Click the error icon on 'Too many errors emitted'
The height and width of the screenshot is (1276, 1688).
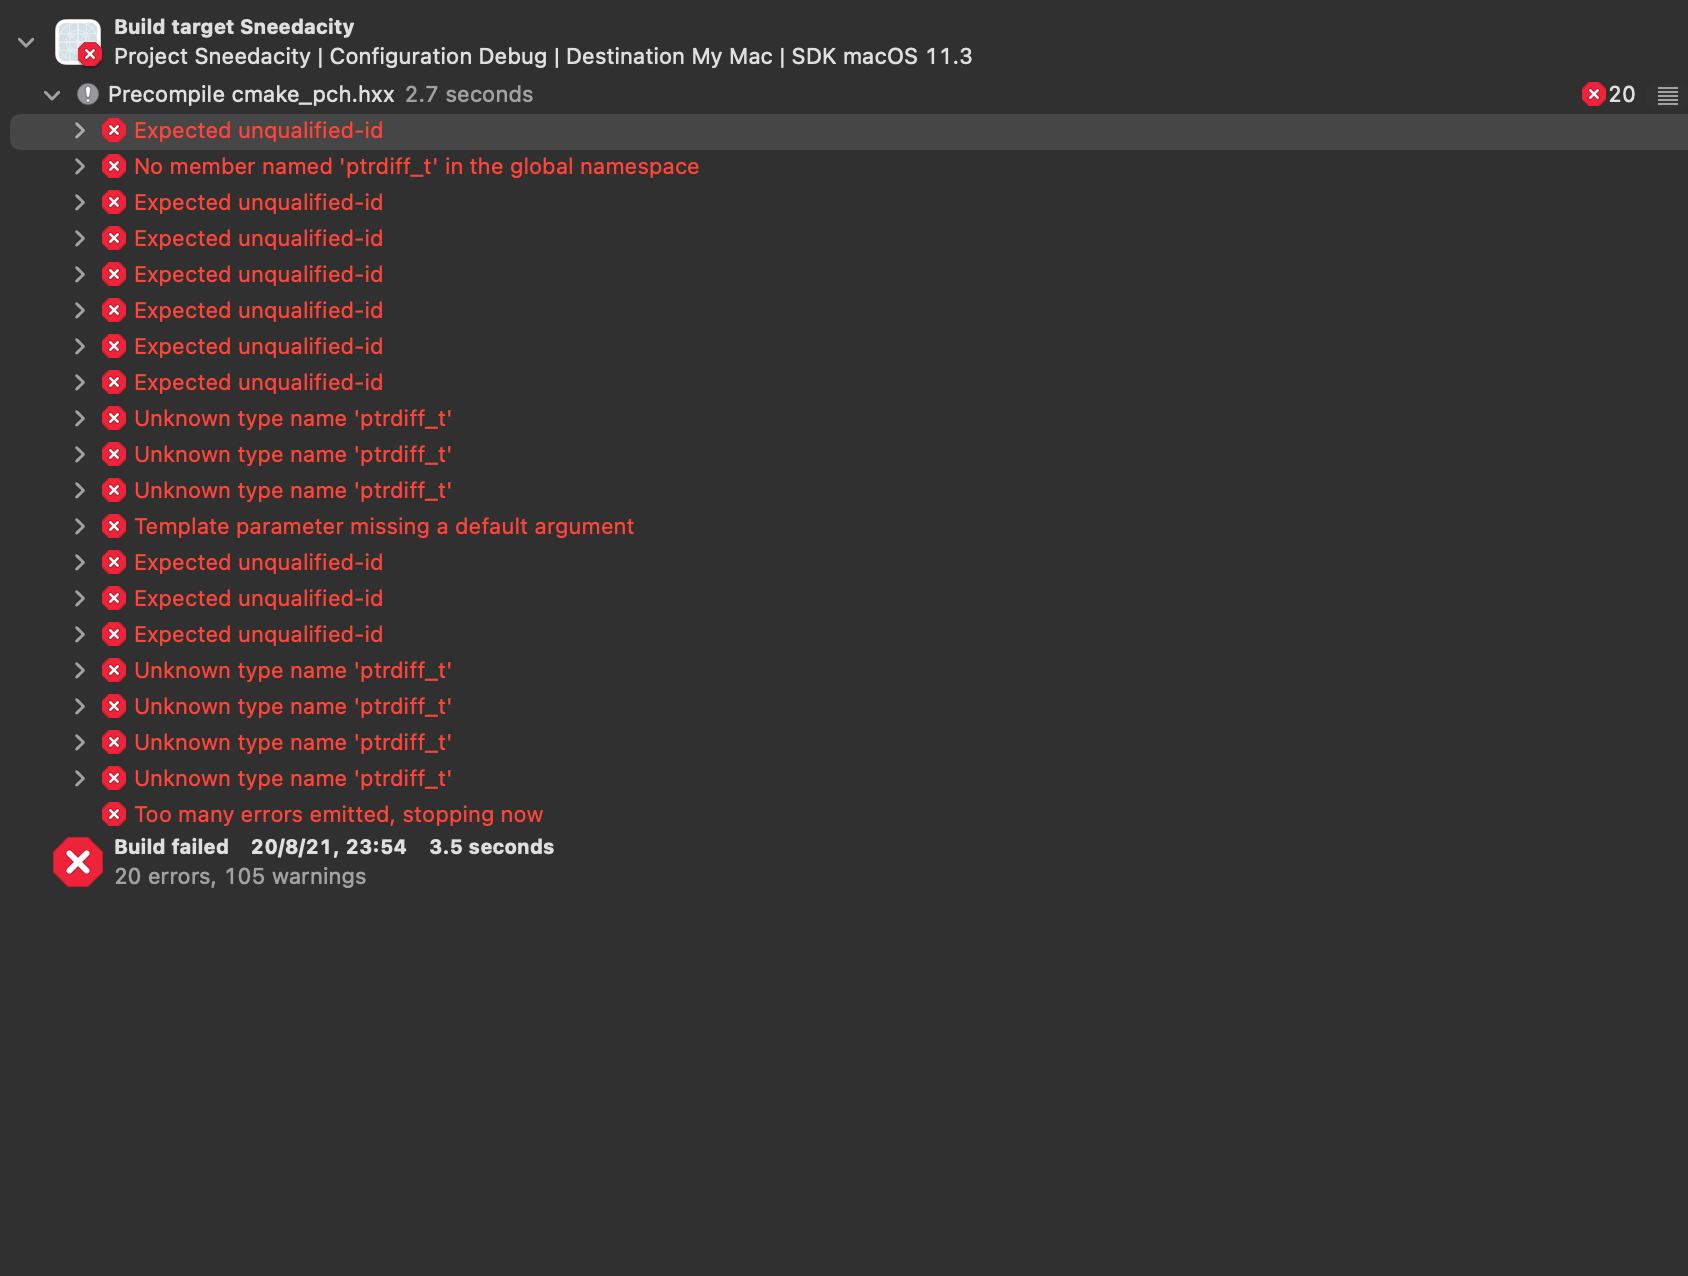point(113,814)
